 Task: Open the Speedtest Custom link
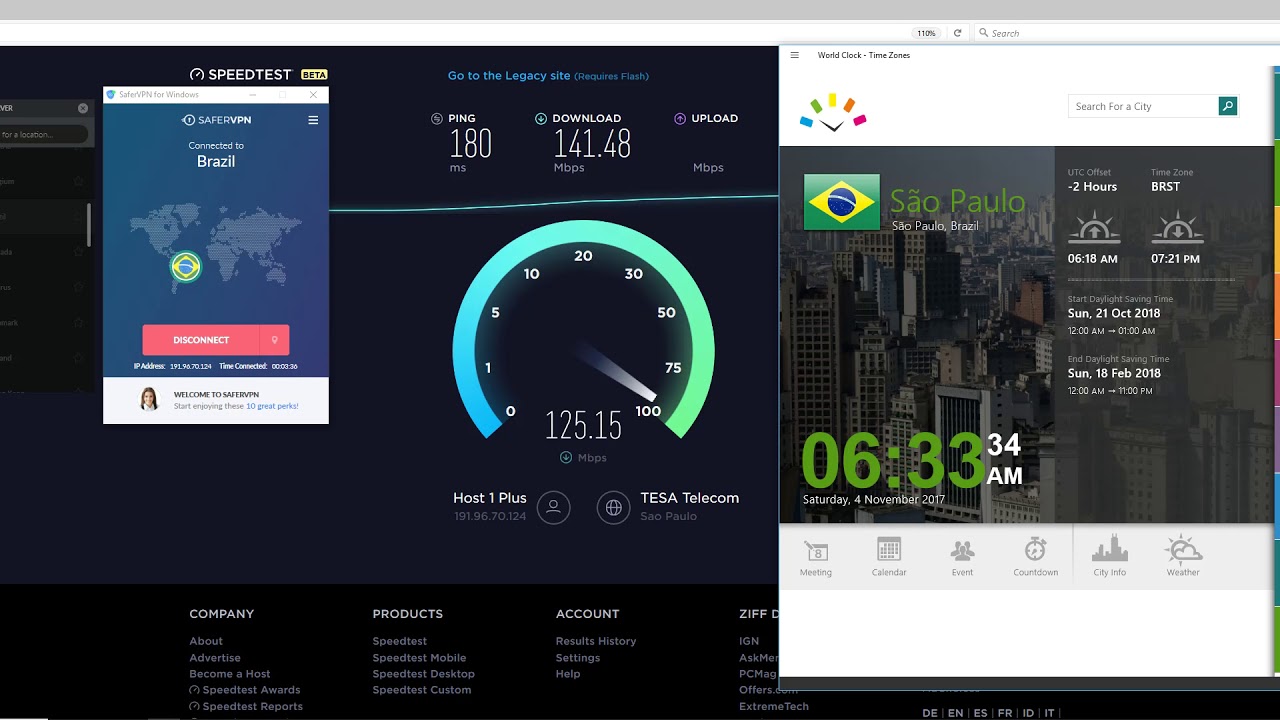(422, 690)
